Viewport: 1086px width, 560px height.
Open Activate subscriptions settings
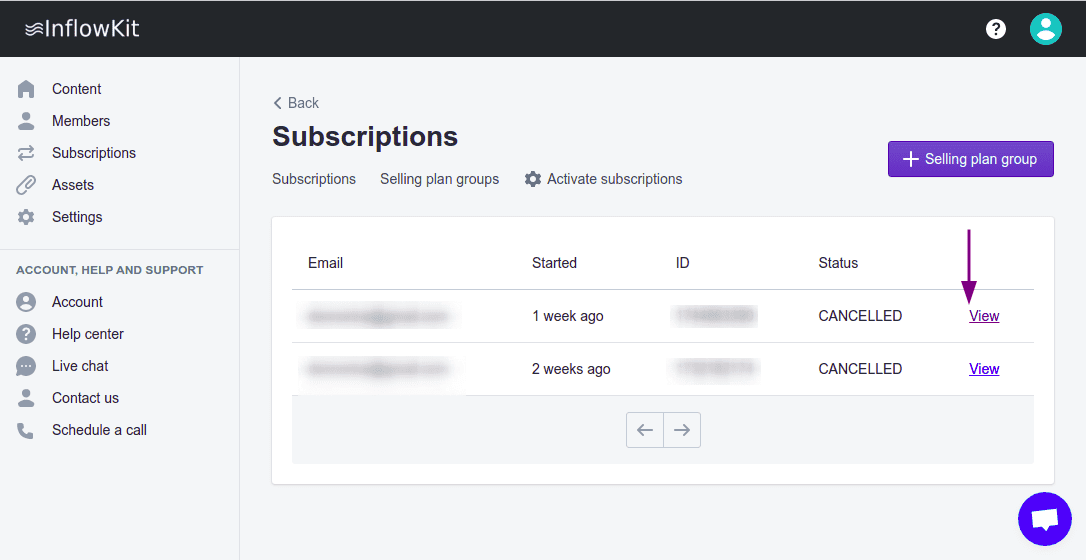(x=604, y=179)
